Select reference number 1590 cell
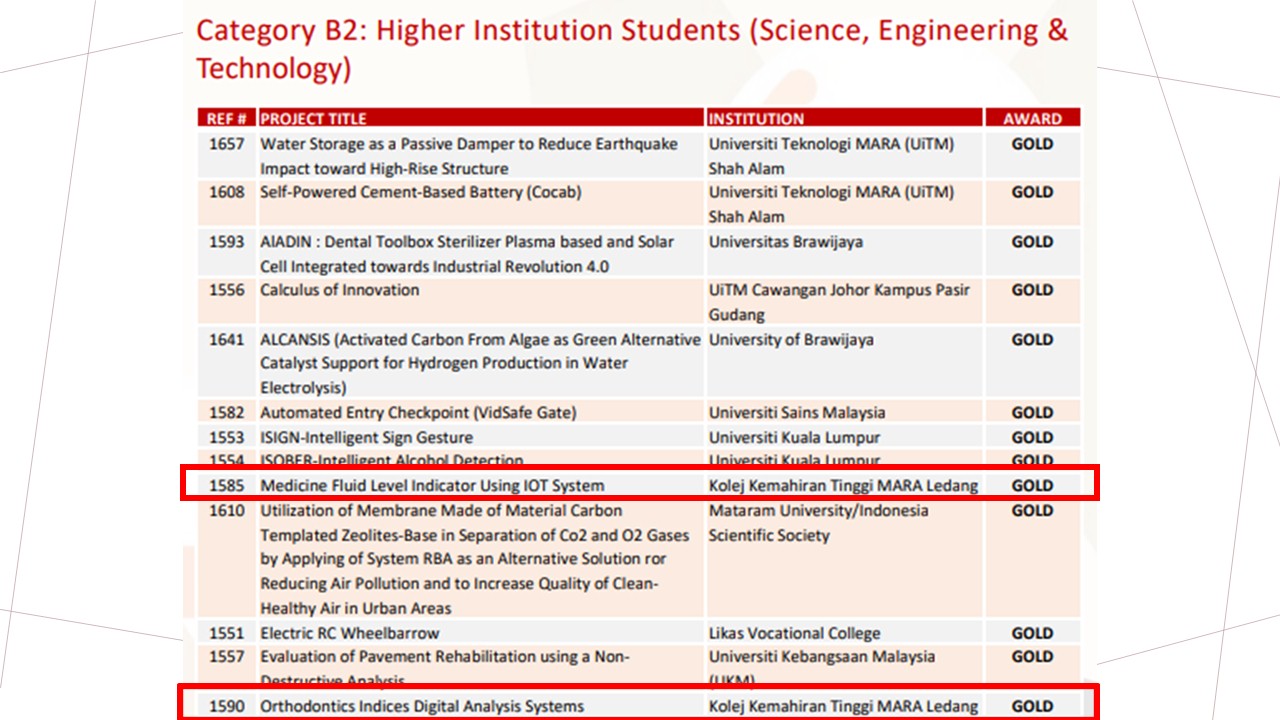The image size is (1280, 720). (226, 706)
